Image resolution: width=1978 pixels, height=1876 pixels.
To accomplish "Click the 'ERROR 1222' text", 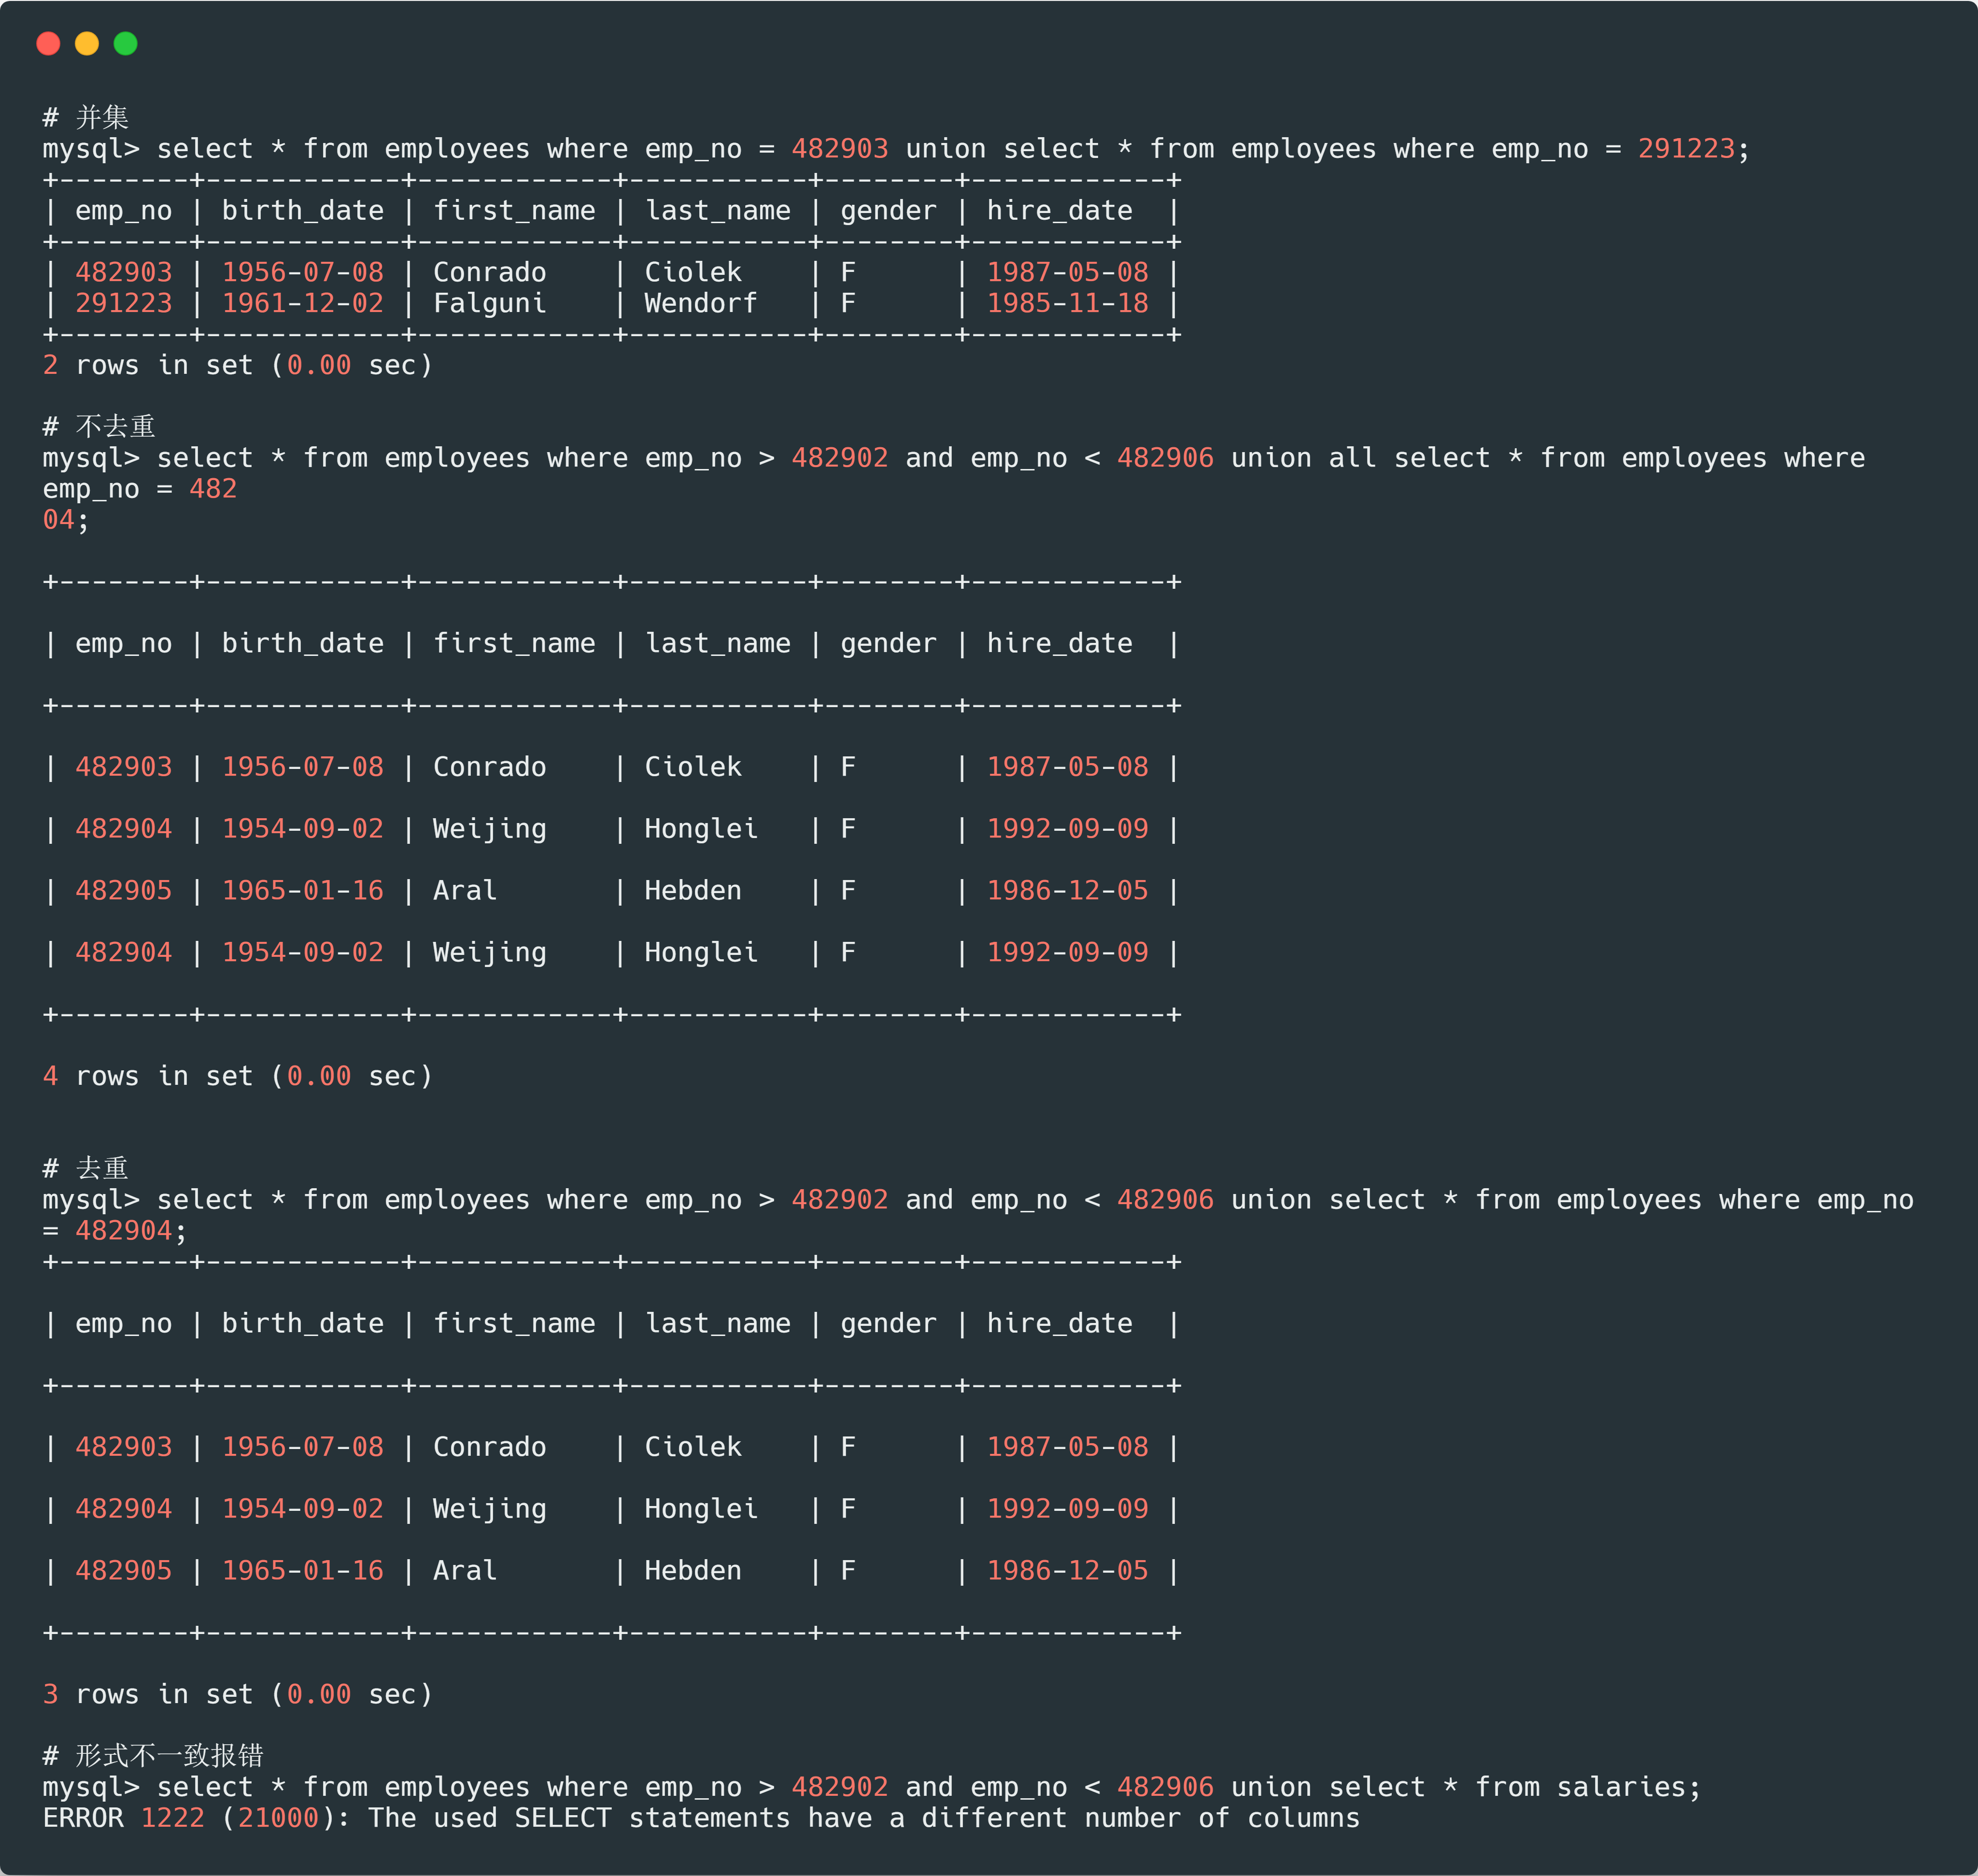I will pyautogui.click(x=124, y=1818).
